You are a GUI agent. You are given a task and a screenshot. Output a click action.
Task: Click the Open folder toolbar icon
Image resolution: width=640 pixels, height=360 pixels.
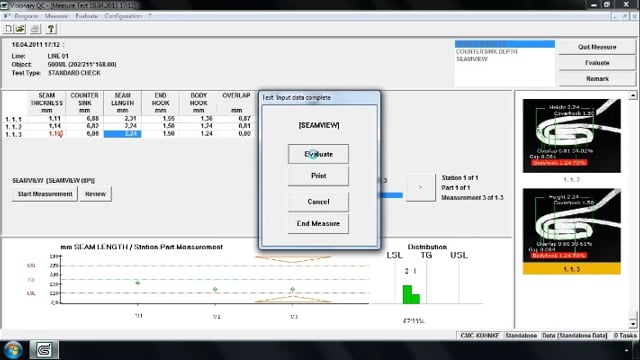pos(20,29)
